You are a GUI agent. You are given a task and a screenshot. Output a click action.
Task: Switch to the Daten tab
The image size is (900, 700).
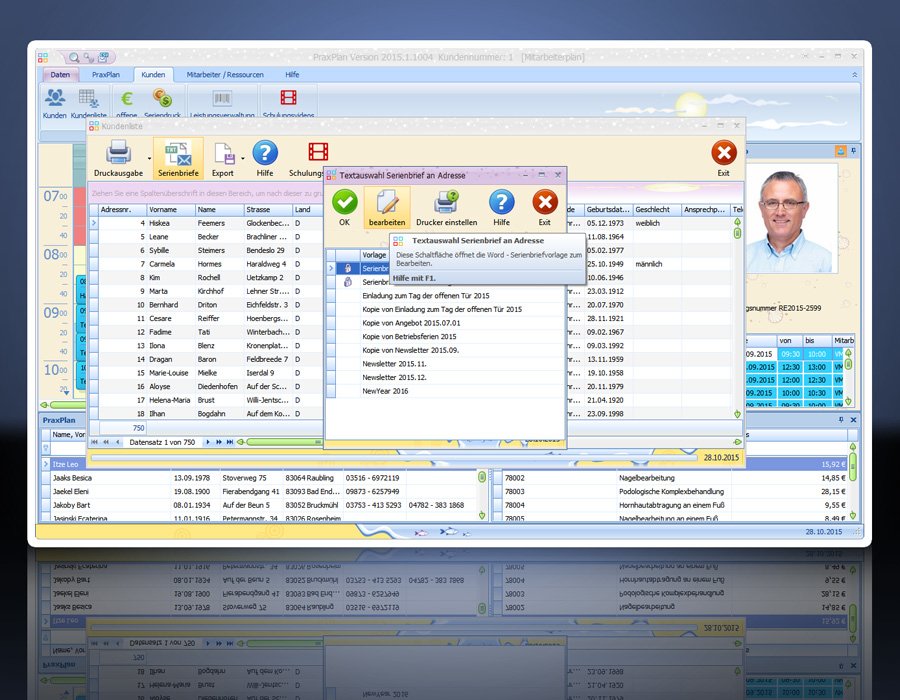point(60,75)
